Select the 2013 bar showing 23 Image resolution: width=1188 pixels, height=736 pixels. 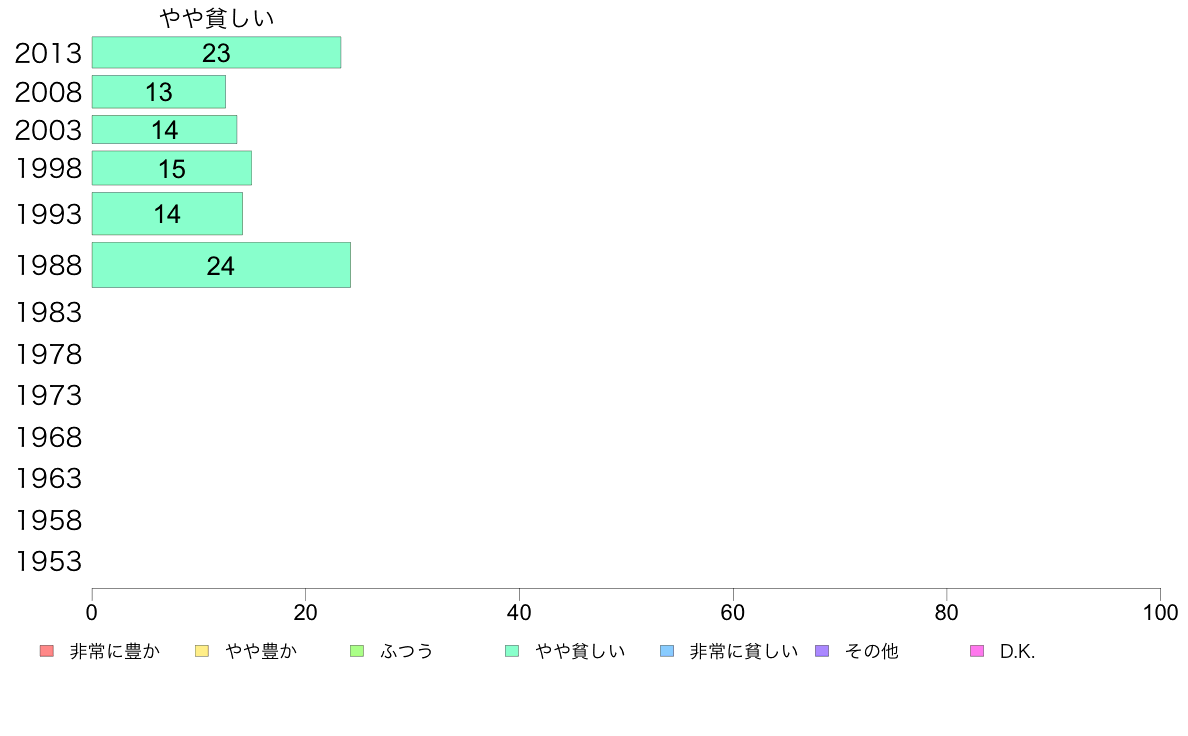click(217, 52)
